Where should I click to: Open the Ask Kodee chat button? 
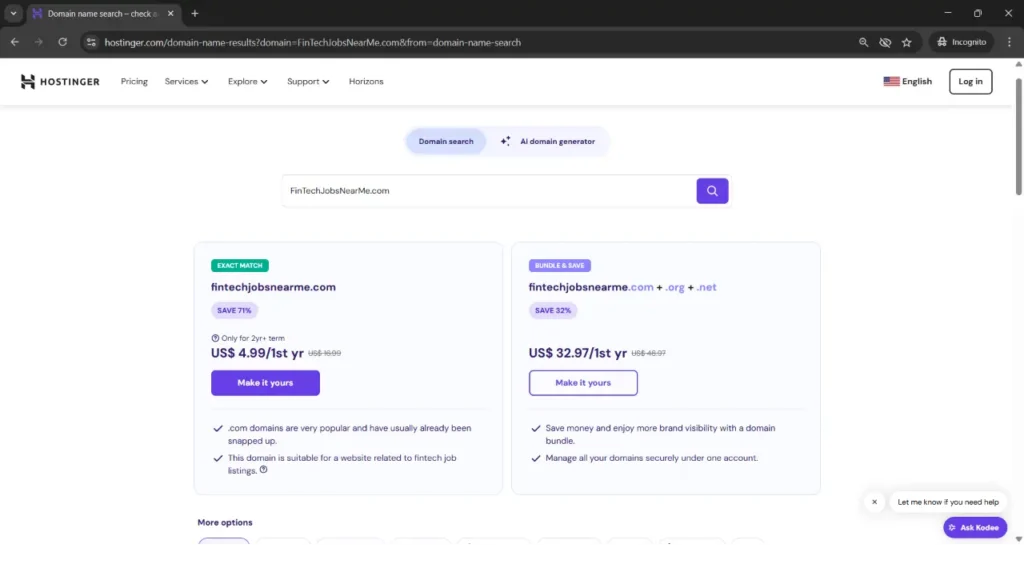coord(974,528)
